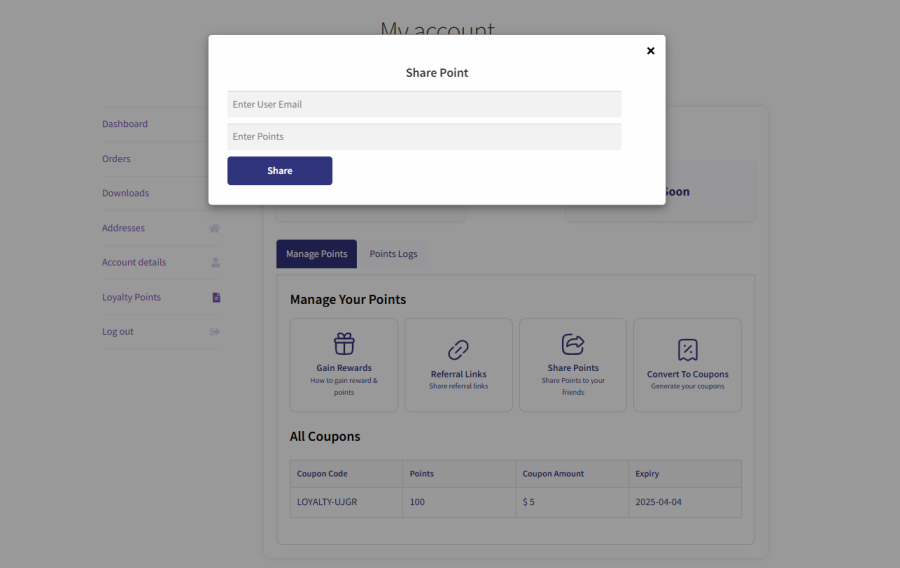
Task: Open the Dashboard link
Action: point(125,124)
